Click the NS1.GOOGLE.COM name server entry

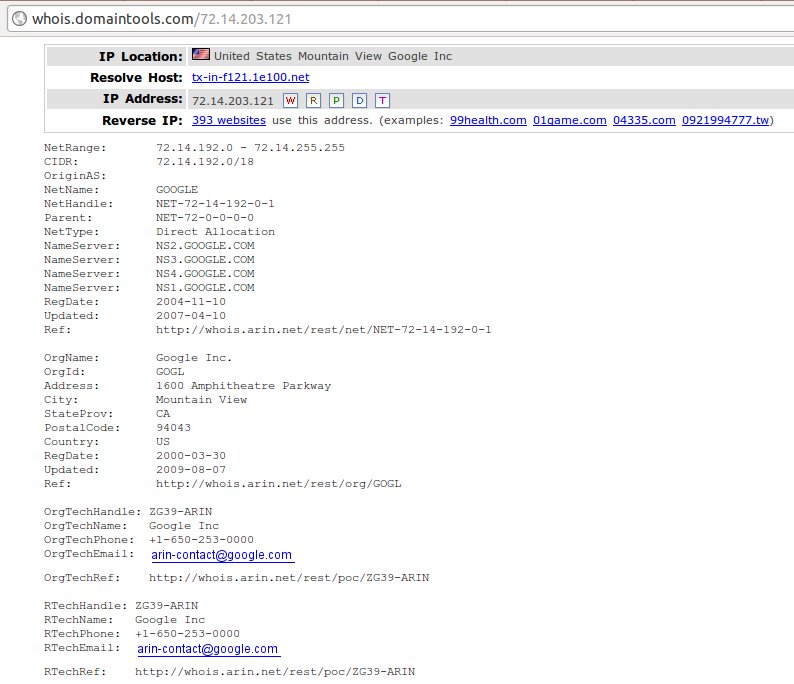click(x=205, y=288)
